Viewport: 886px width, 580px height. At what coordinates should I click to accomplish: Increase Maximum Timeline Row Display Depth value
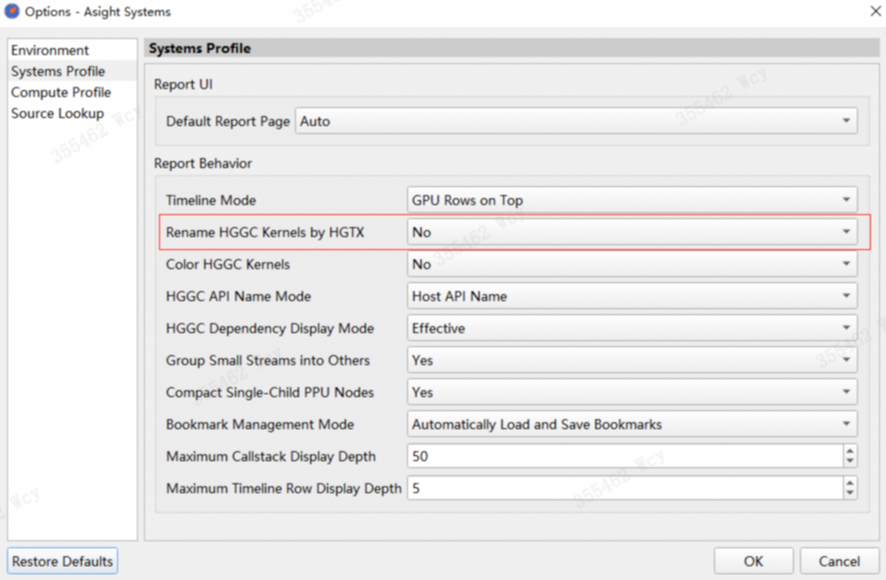tap(850, 483)
